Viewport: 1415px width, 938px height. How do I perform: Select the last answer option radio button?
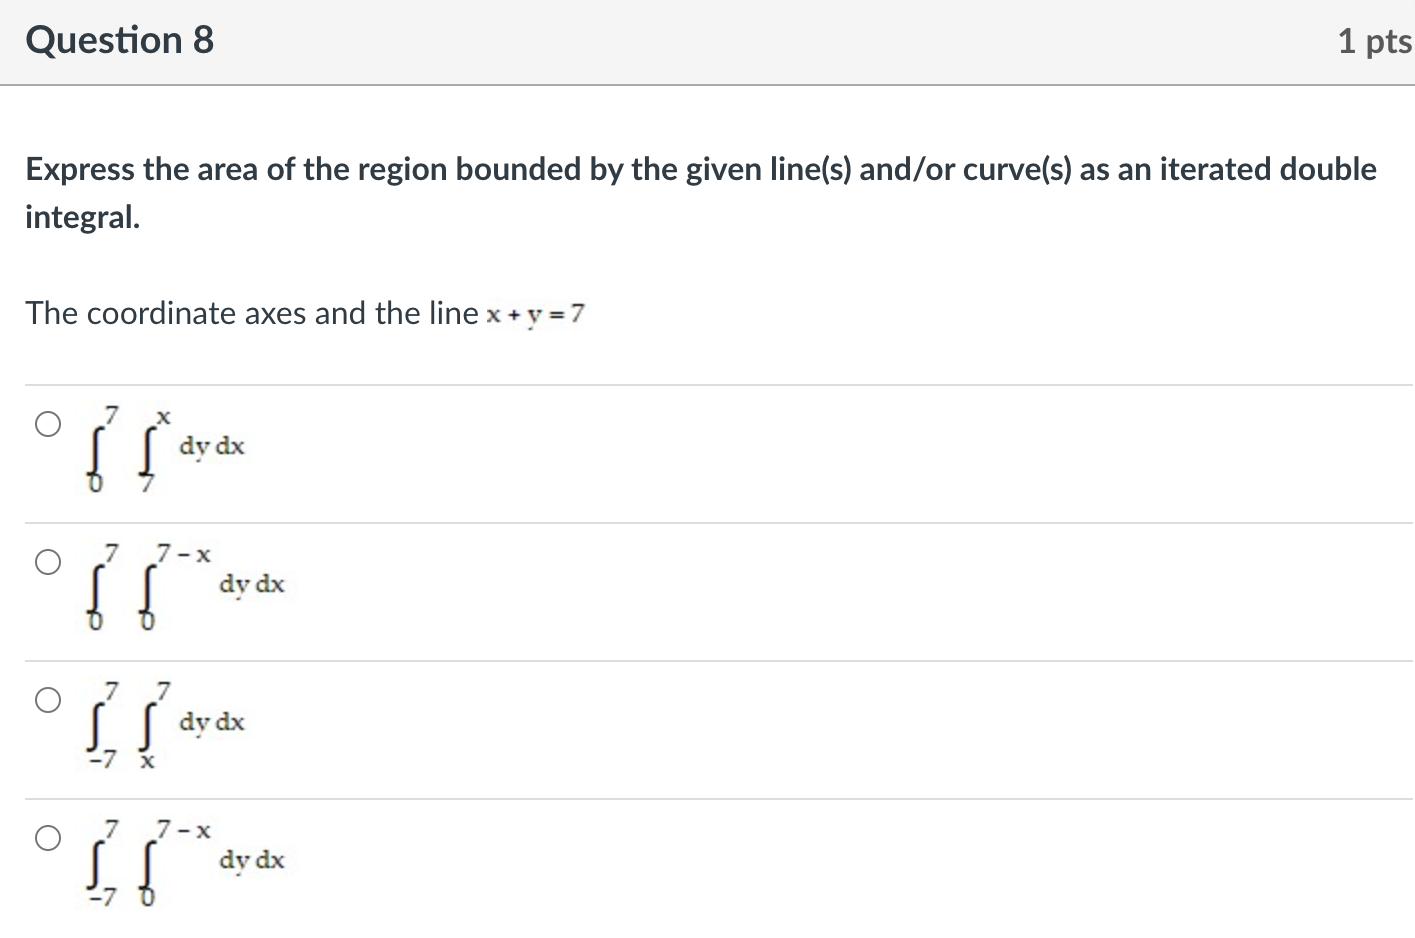pyautogui.click(x=47, y=838)
